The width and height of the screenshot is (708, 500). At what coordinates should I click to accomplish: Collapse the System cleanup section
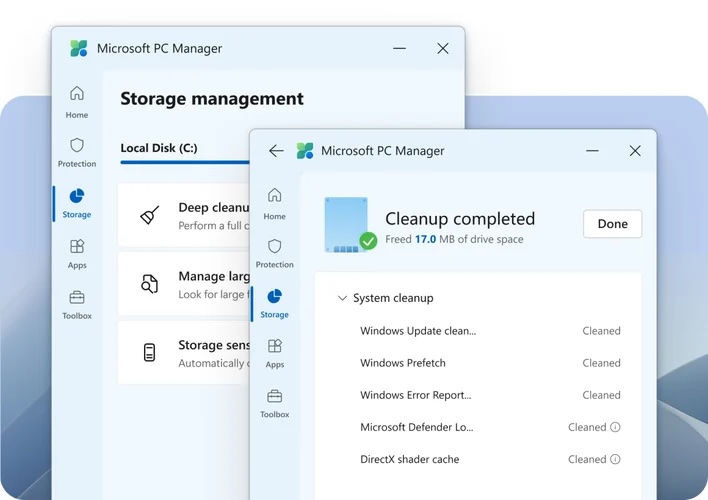342,298
